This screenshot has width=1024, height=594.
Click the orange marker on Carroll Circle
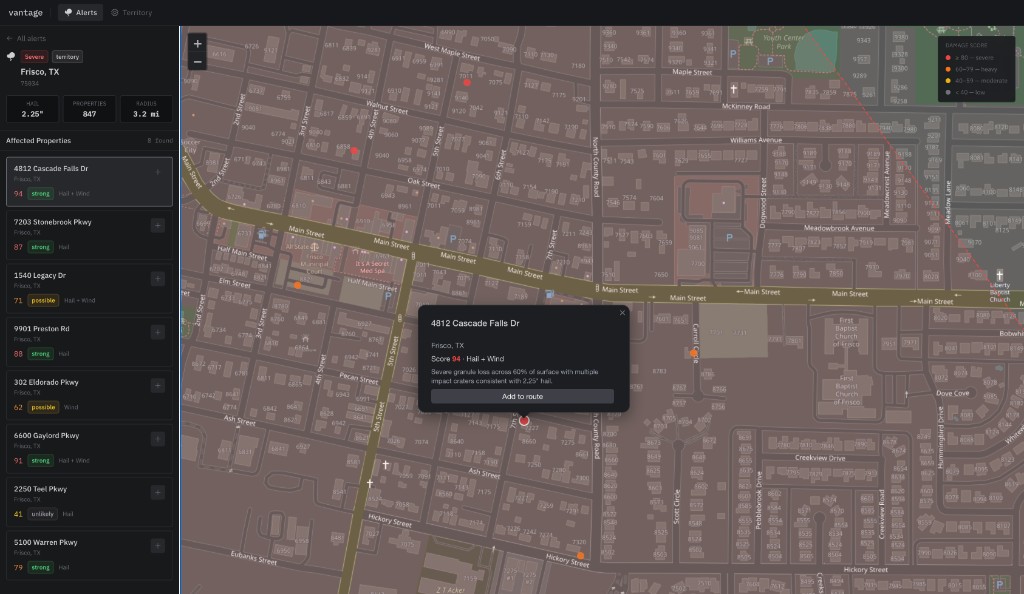click(x=694, y=353)
